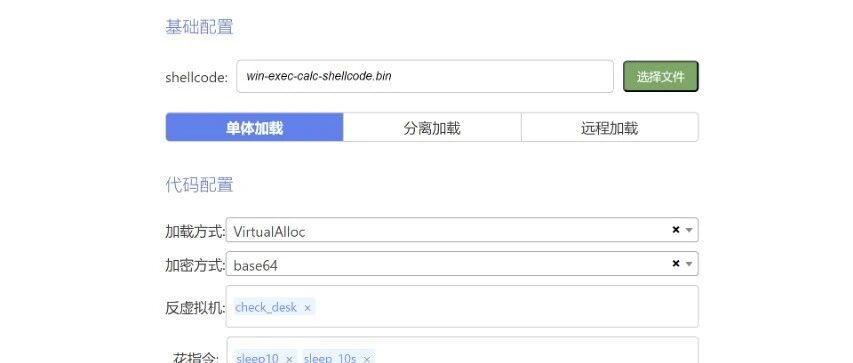The image size is (853, 363).
Task: Select the check_desk tag text
Action: point(266,307)
